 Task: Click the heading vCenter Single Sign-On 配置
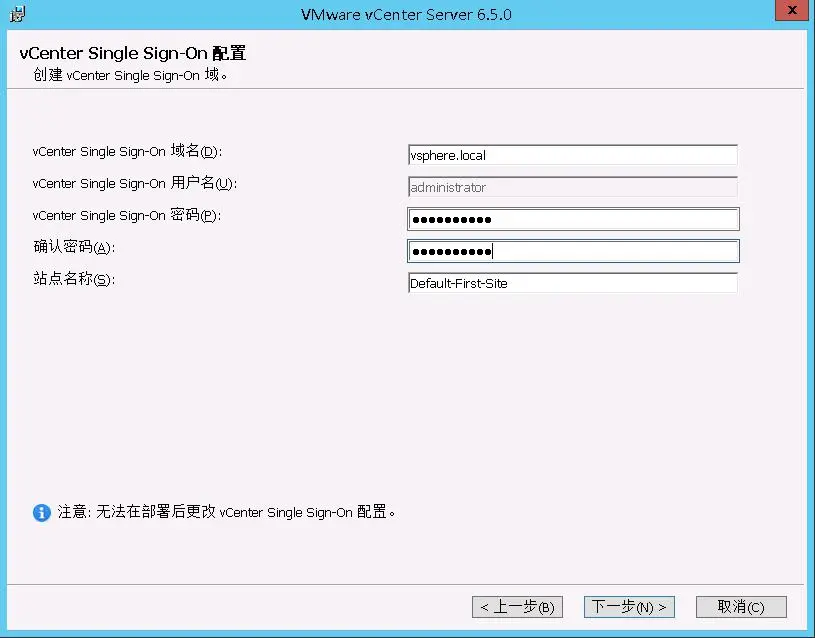point(133,53)
